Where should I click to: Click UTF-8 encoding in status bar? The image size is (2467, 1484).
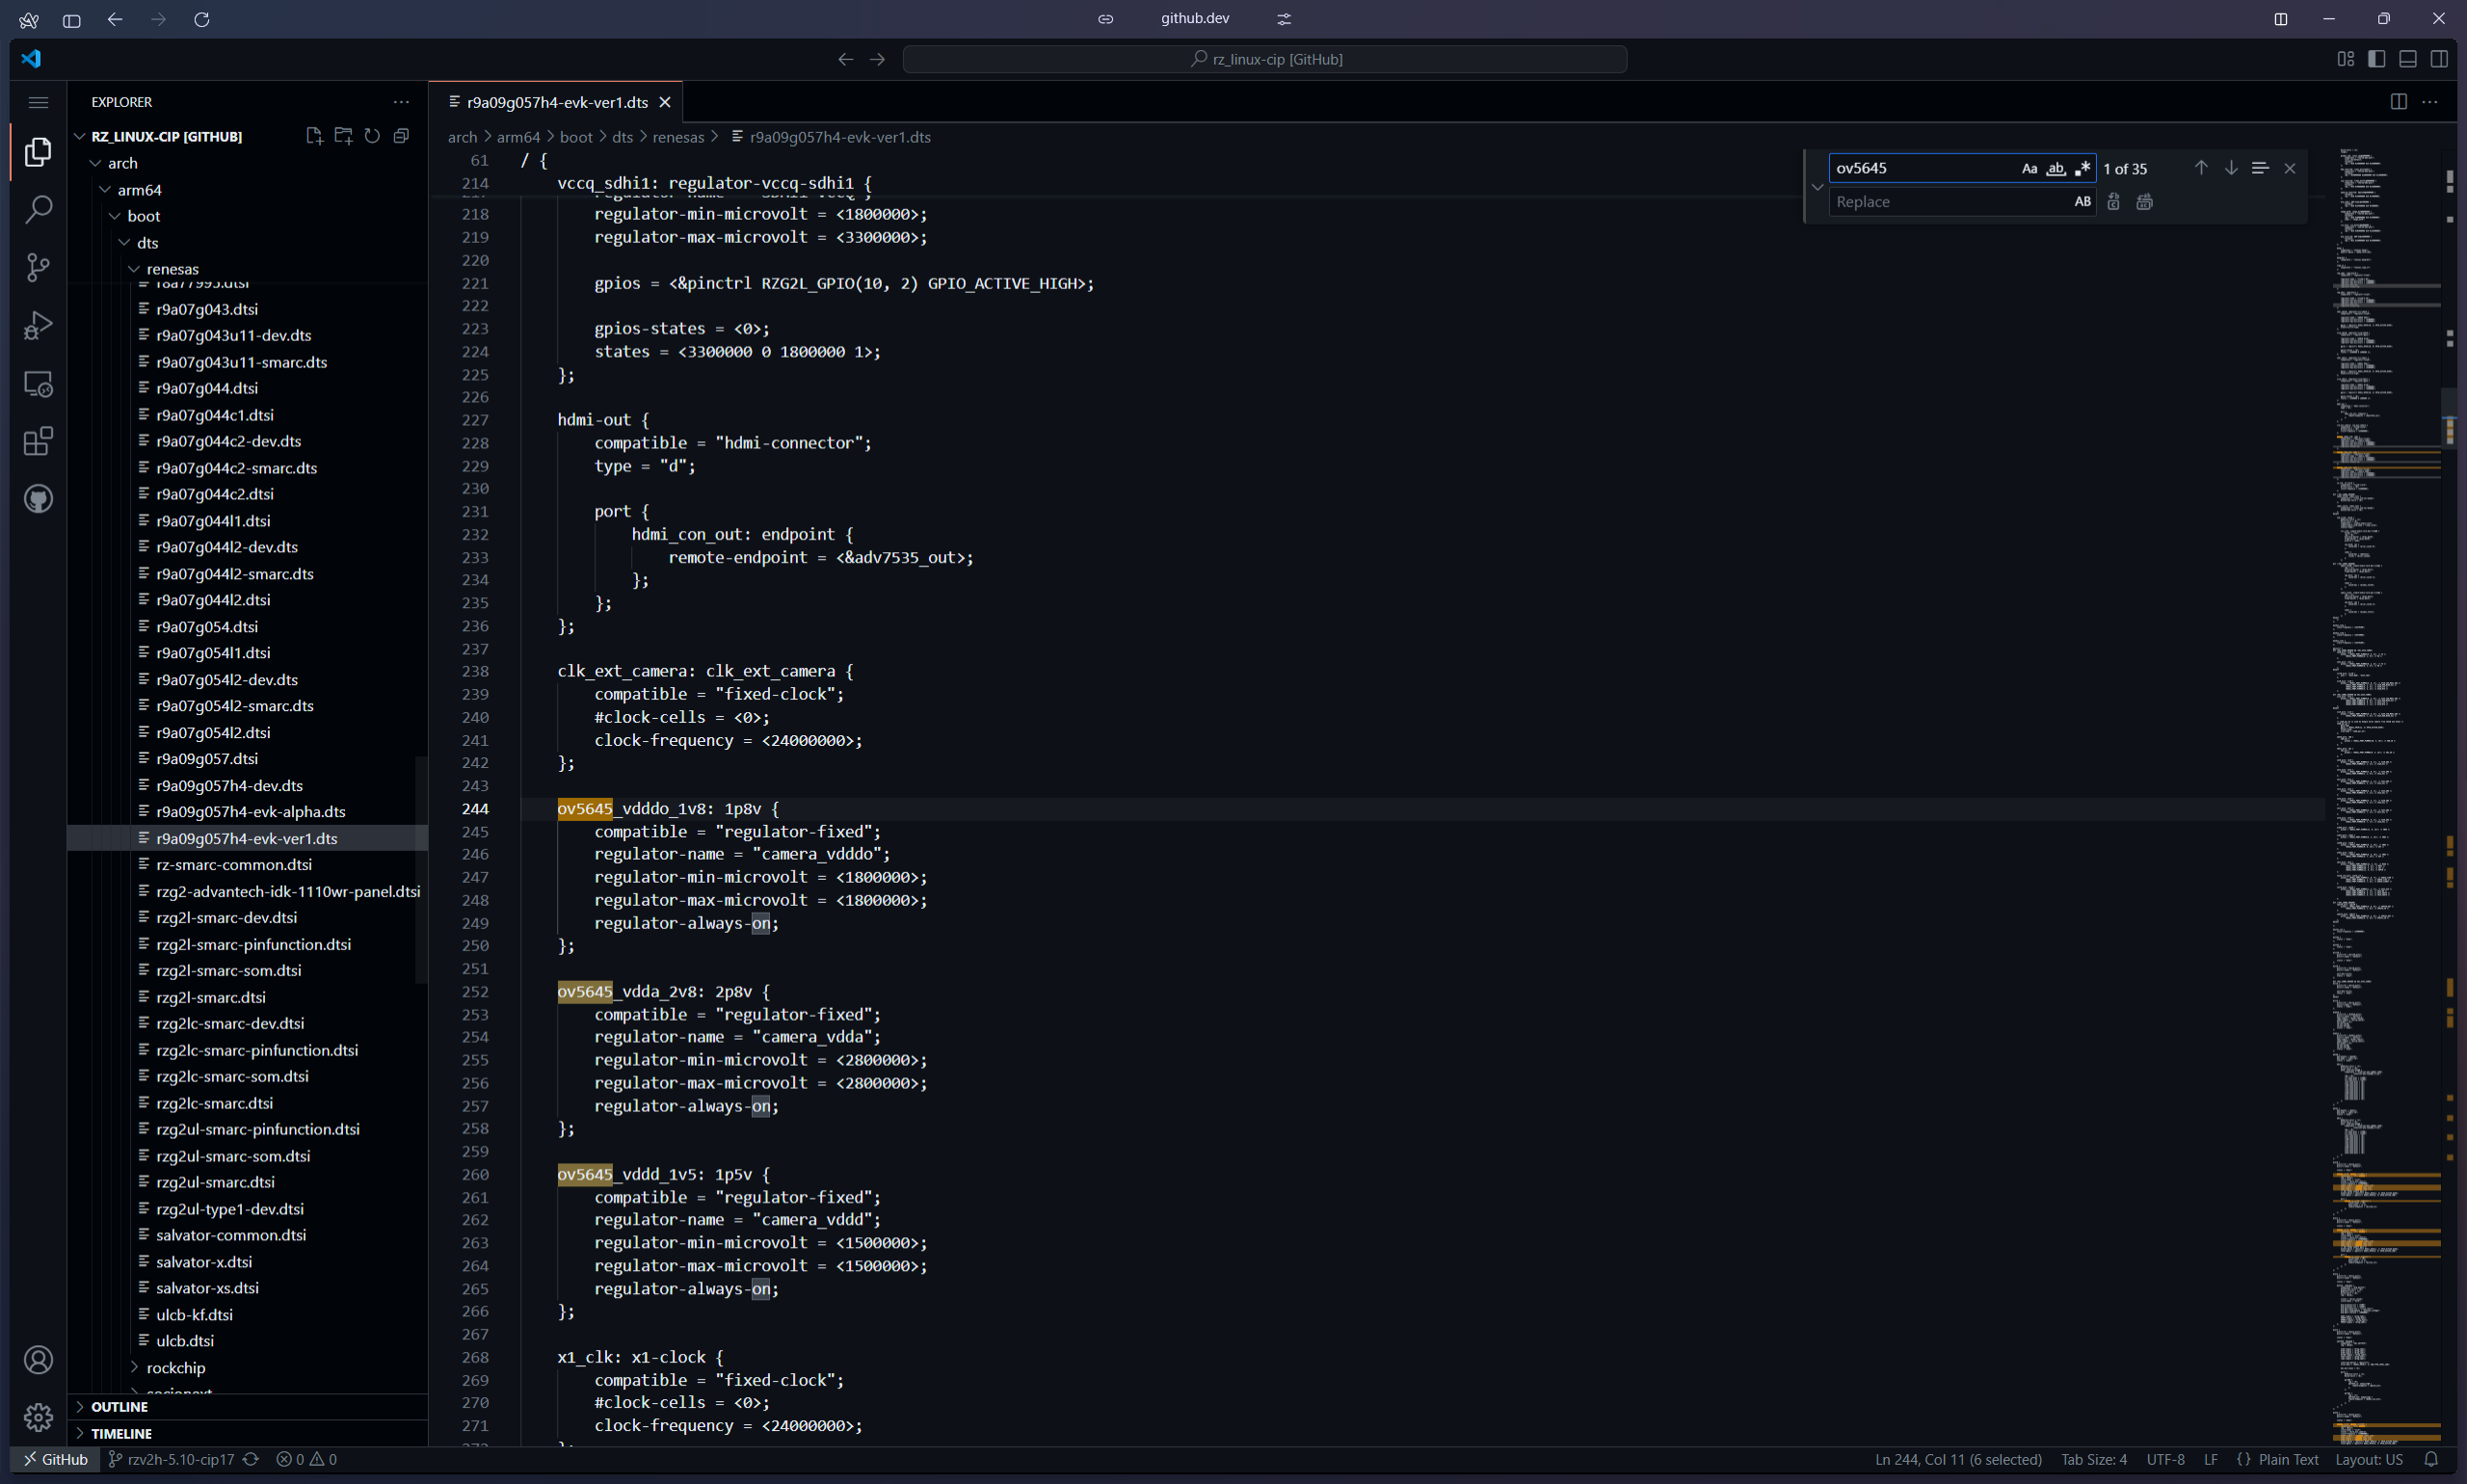coord(2165,1459)
